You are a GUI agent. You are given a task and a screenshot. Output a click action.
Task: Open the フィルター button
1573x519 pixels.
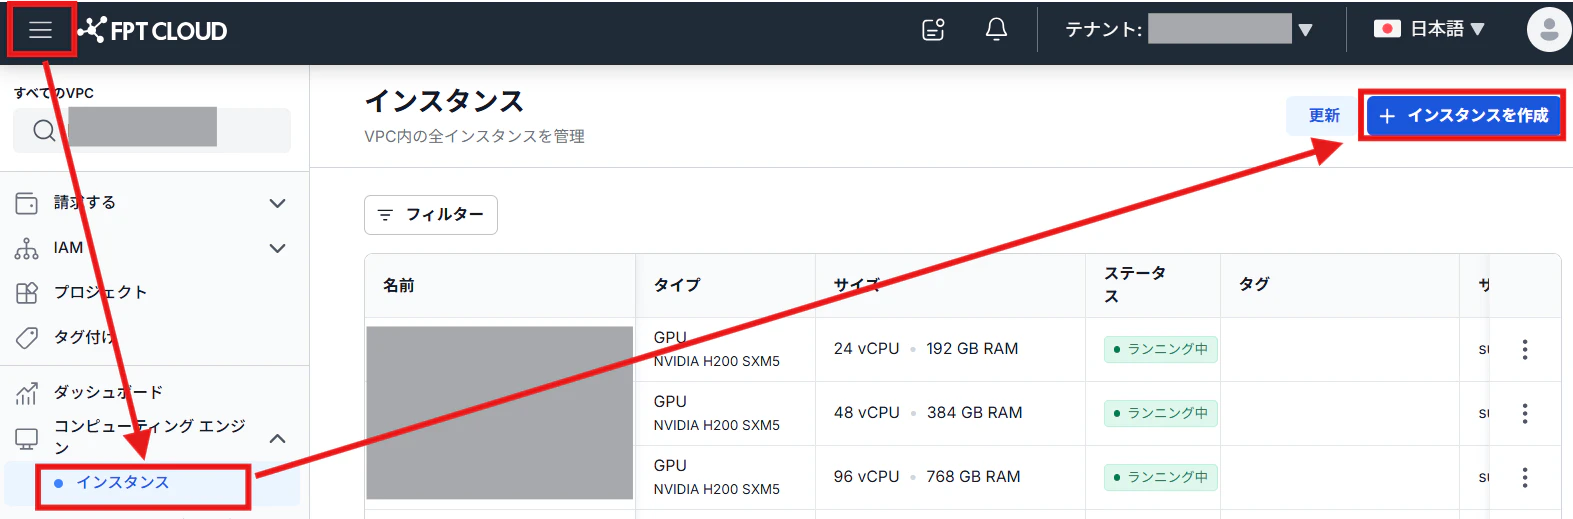(431, 215)
